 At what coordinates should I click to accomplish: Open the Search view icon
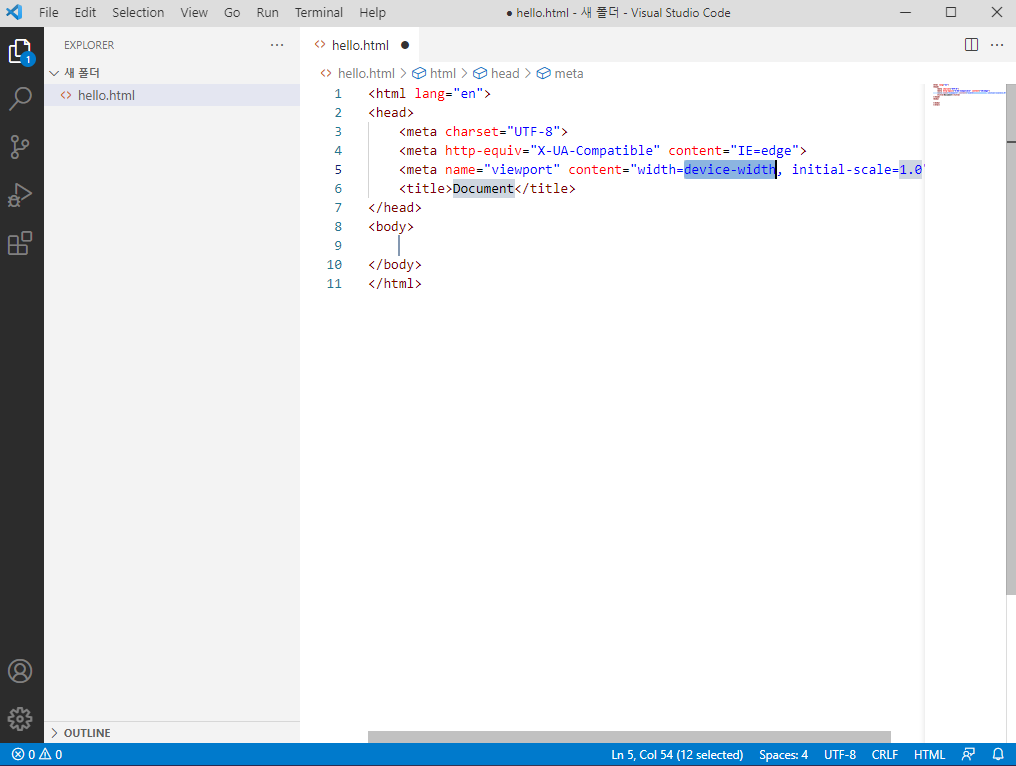20,99
